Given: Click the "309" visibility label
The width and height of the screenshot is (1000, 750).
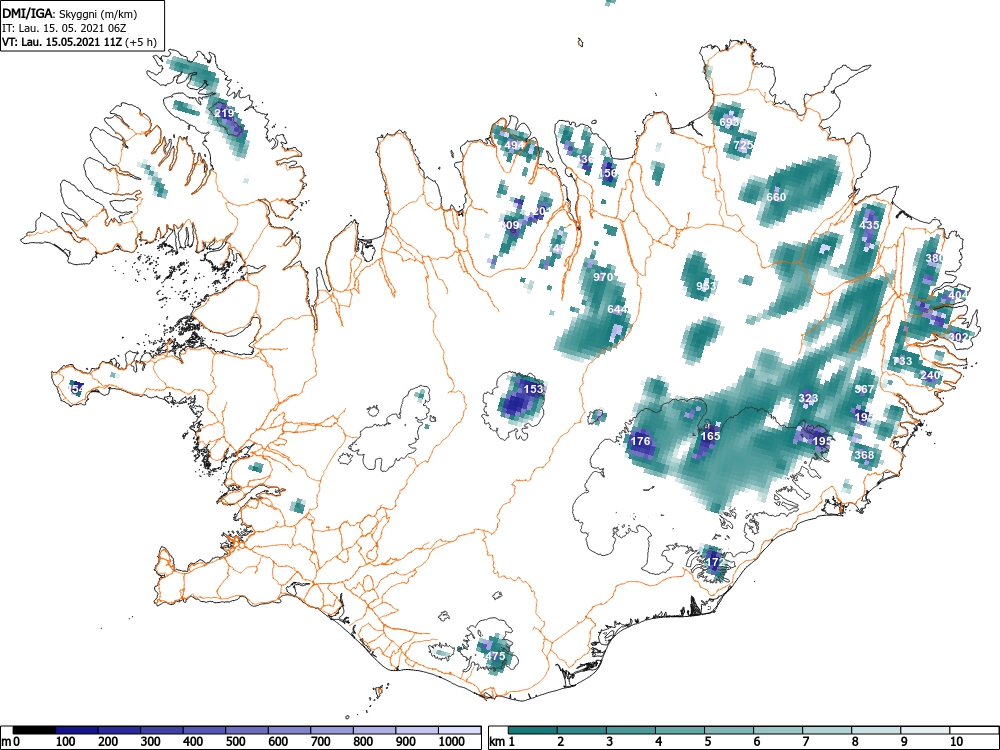Looking at the screenshot, I should pos(510,224).
